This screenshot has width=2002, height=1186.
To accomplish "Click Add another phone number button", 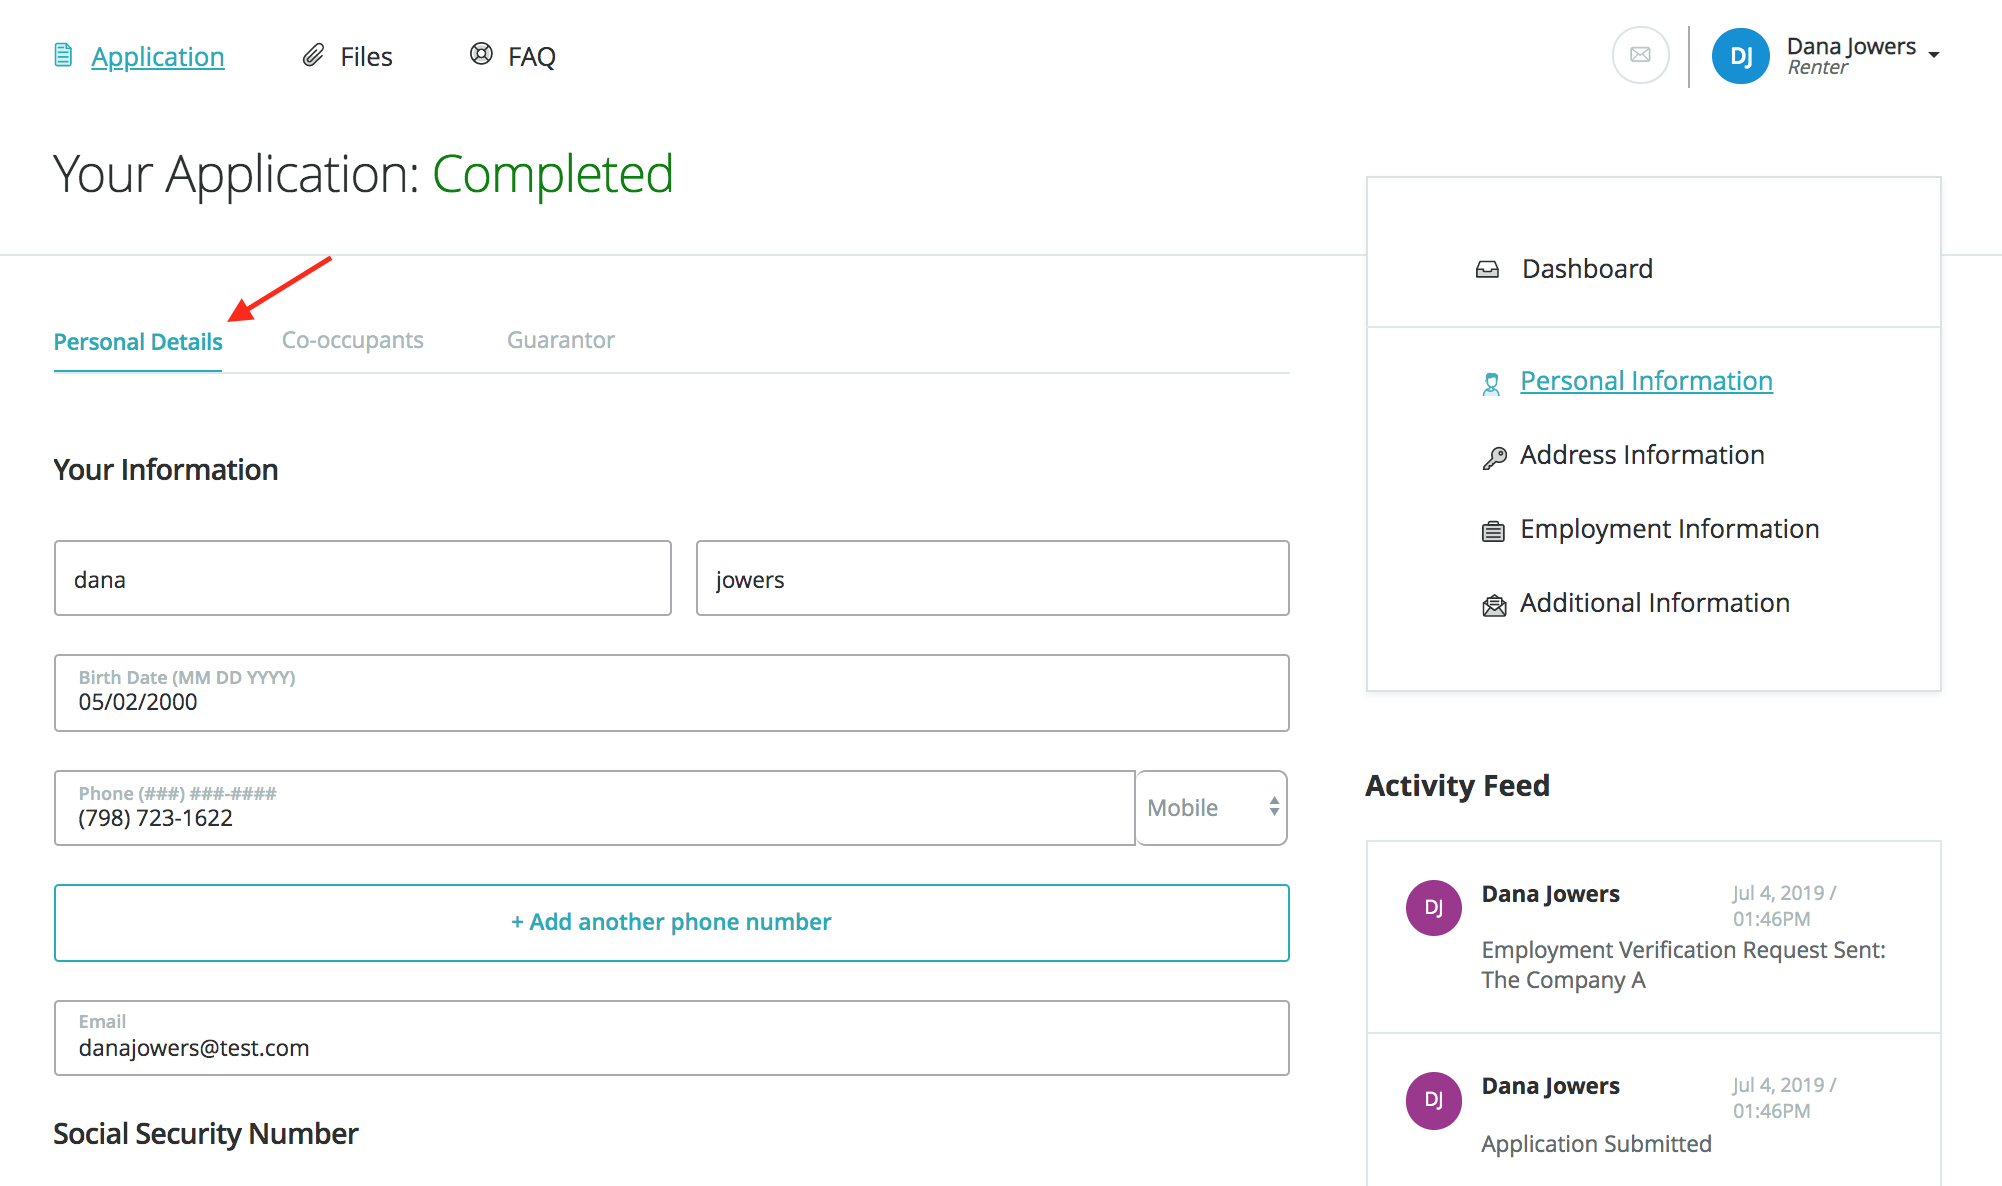I will (x=671, y=922).
